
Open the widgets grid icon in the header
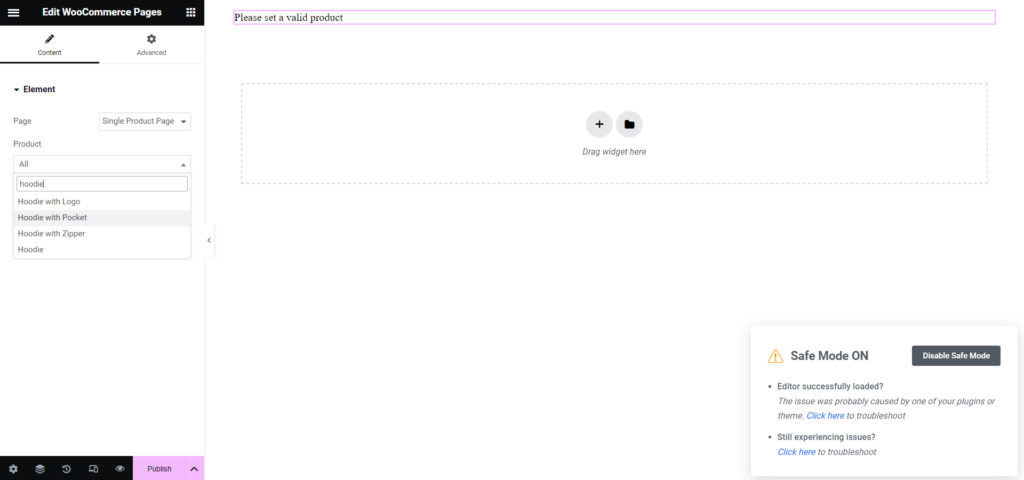click(191, 12)
